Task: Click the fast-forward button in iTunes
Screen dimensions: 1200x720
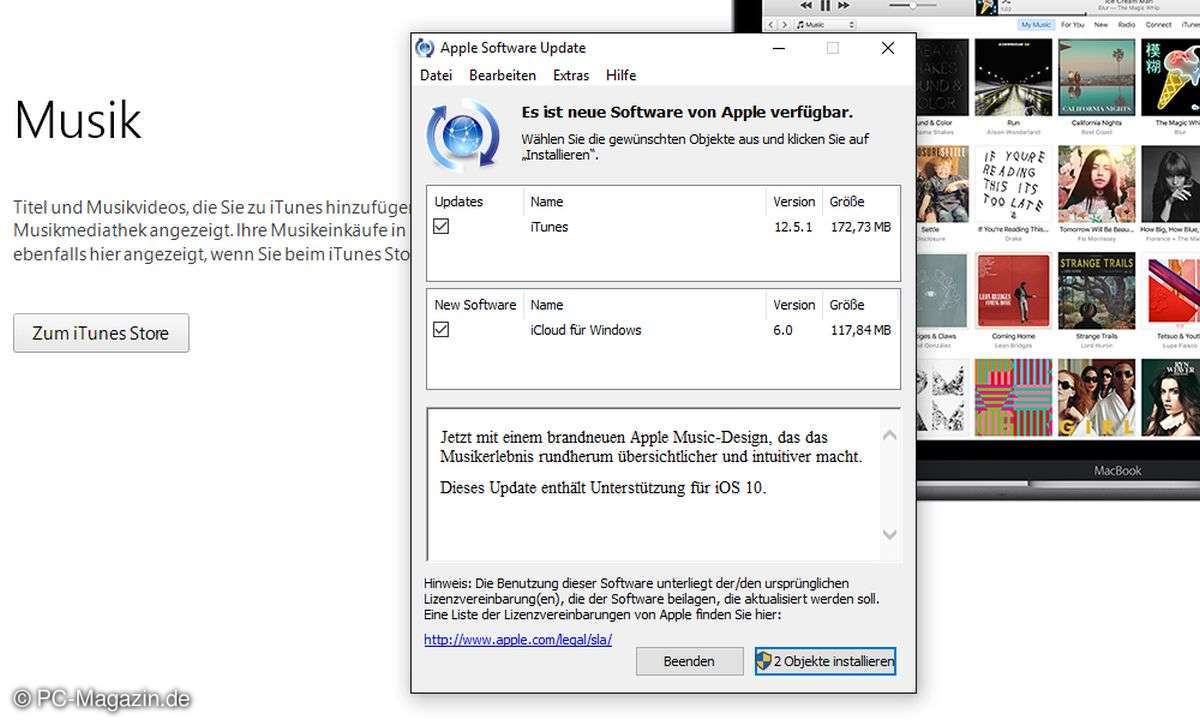Action: pos(844,5)
